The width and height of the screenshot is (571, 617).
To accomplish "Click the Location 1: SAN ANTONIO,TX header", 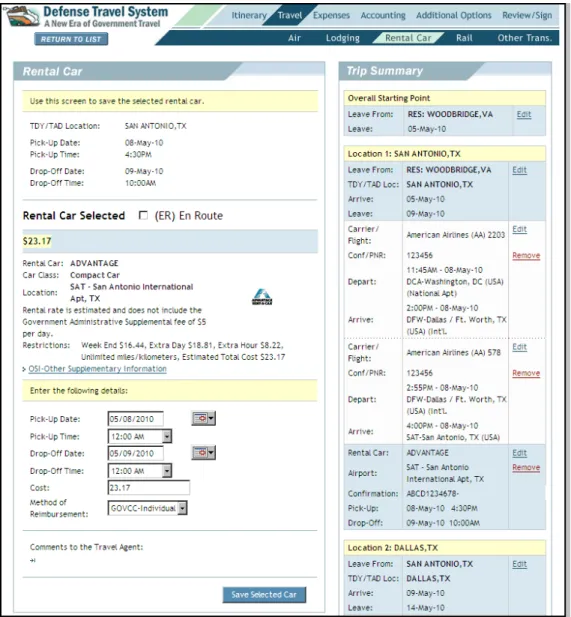I will 445,153.
